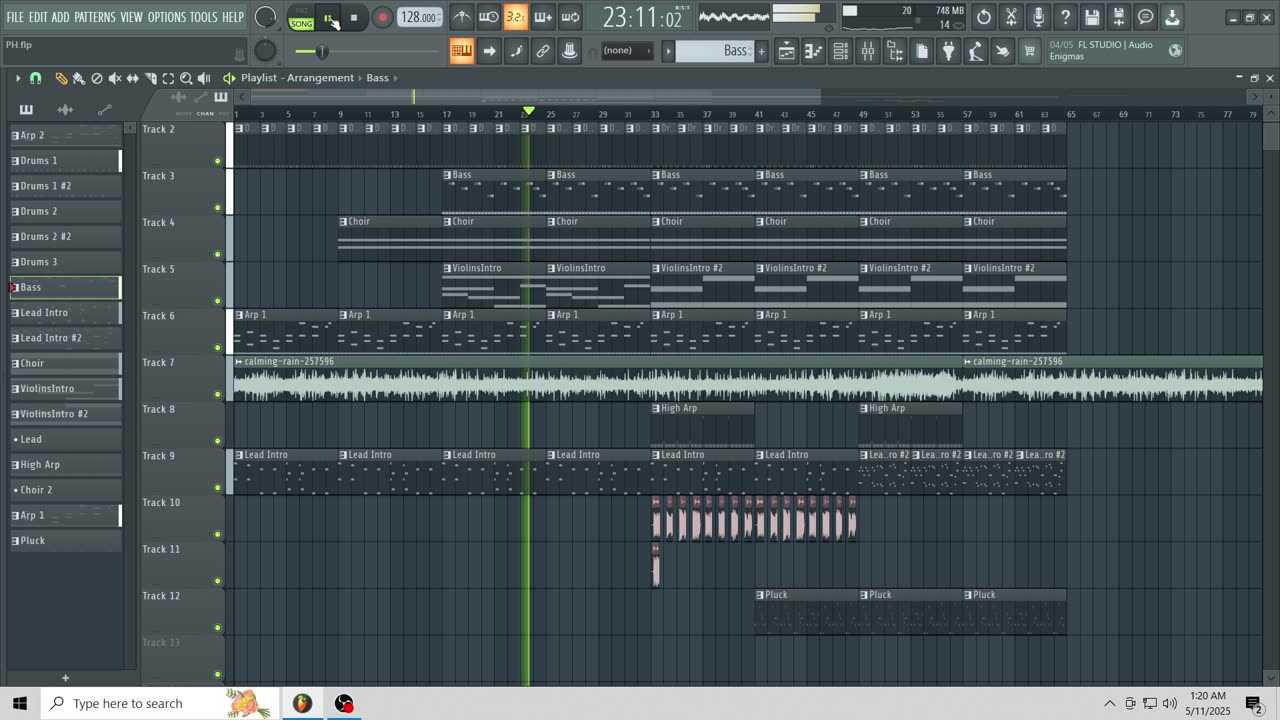Open the content library shopping cart
Screen dimensions: 1280x720
(x=1029, y=51)
